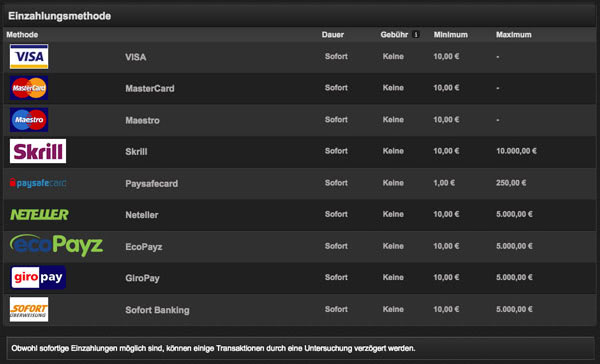Image resolution: width=600 pixels, height=364 pixels.
Task: Select the Maestro method name
Action: pos(142,120)
